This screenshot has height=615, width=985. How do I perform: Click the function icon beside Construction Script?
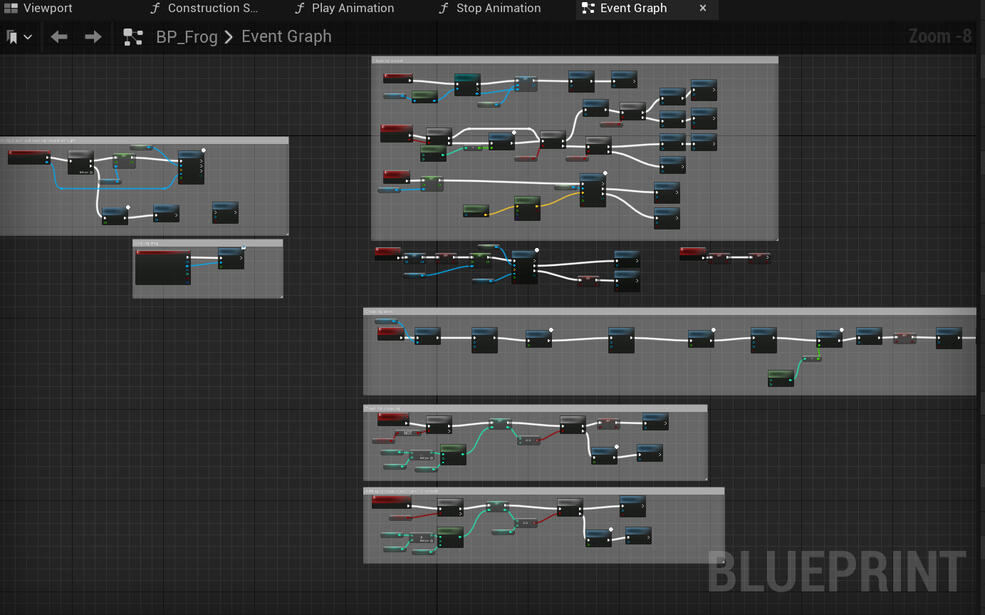pyautogui.click(x=154, y=8)
